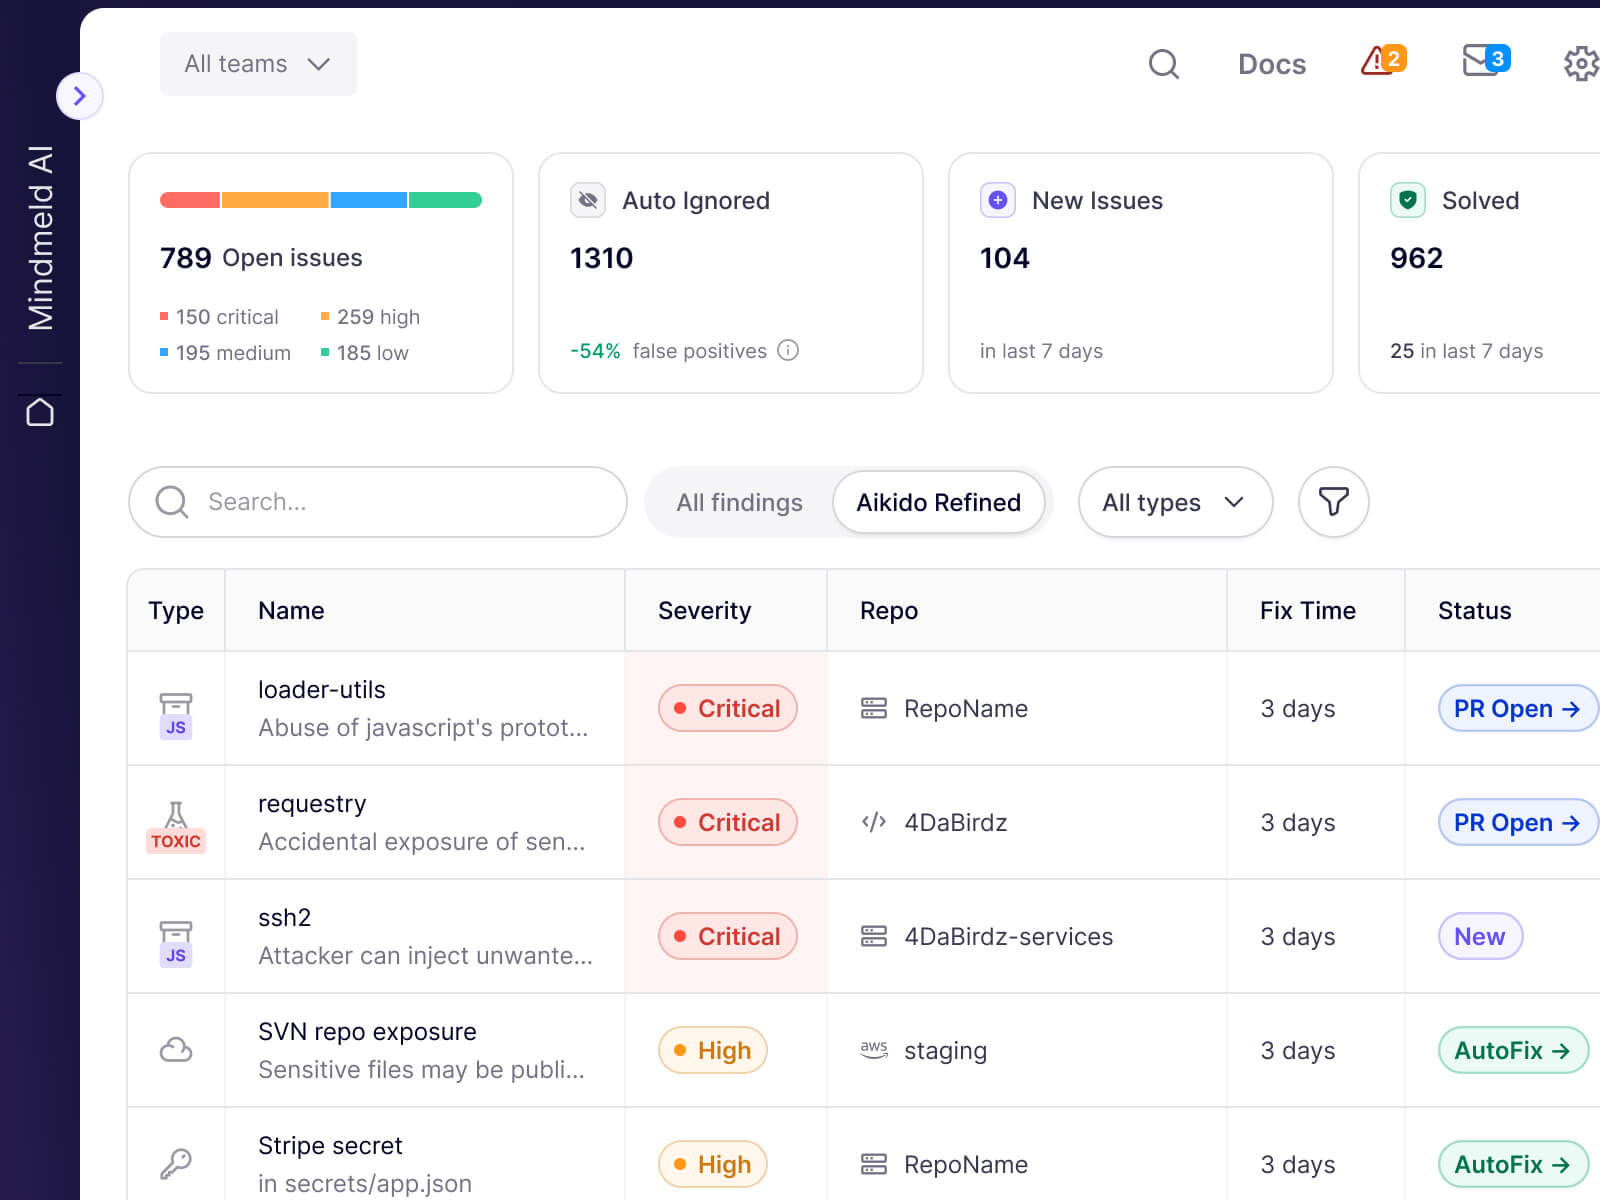Click the Critical badge for requestry

click(727, 822)
